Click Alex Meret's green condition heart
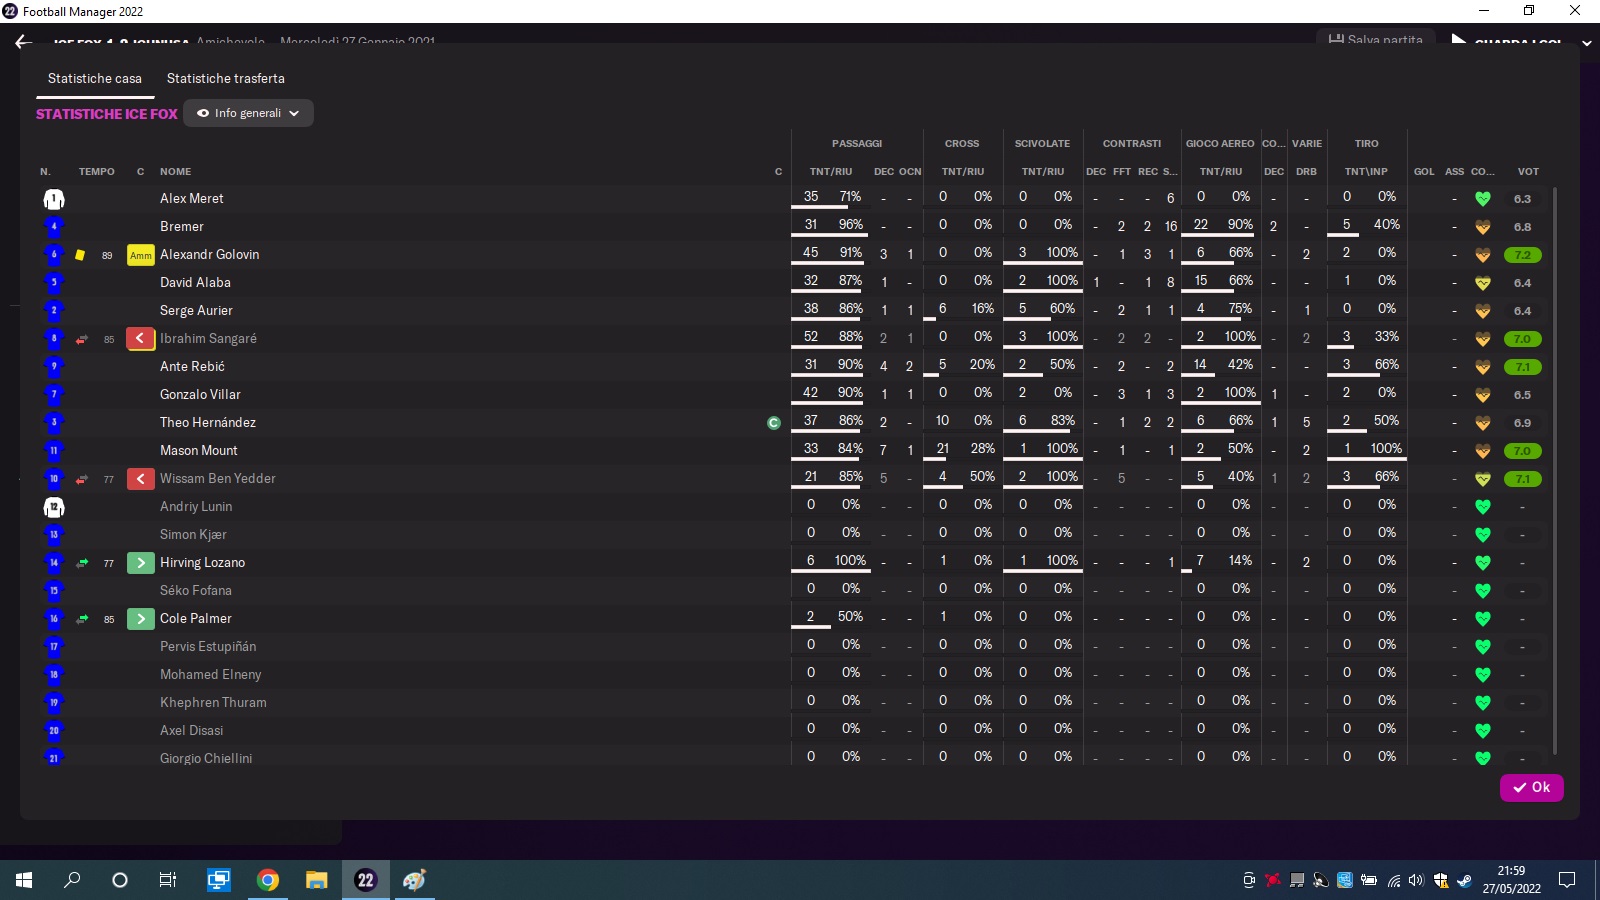 pyautogui.click(x=1483, y=199)
